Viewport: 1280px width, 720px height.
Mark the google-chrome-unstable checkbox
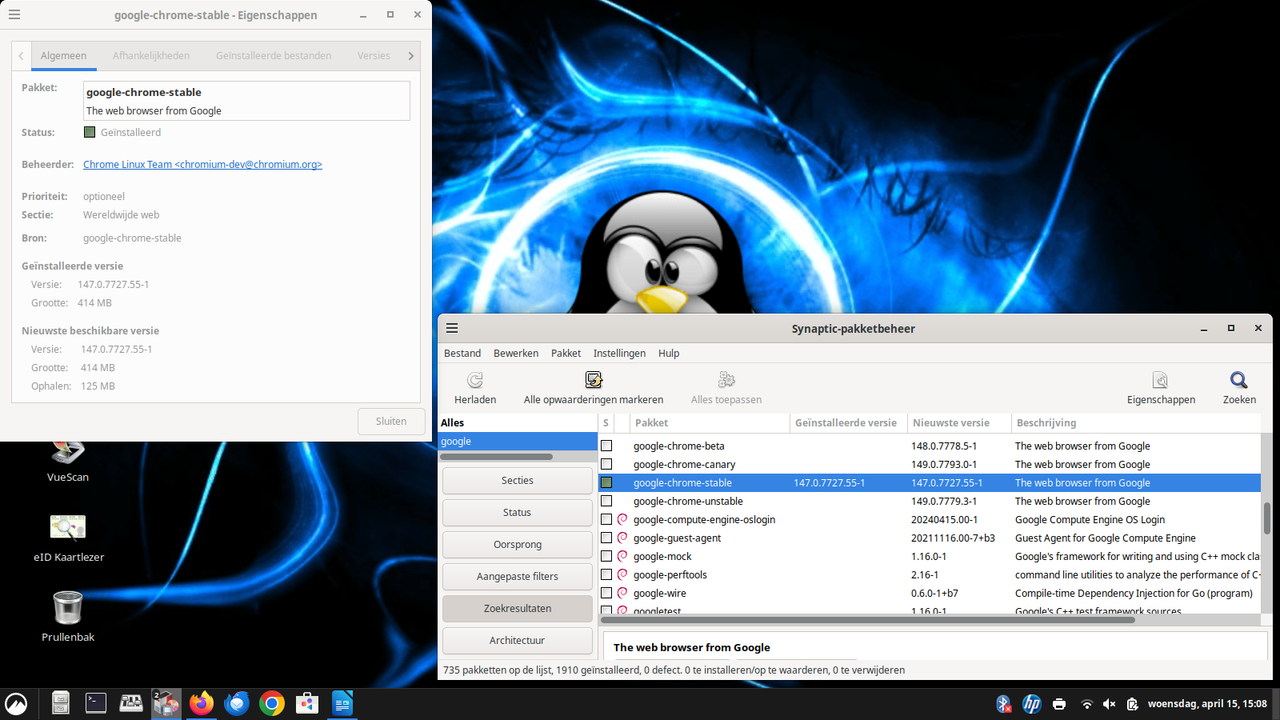coord(606,501)
